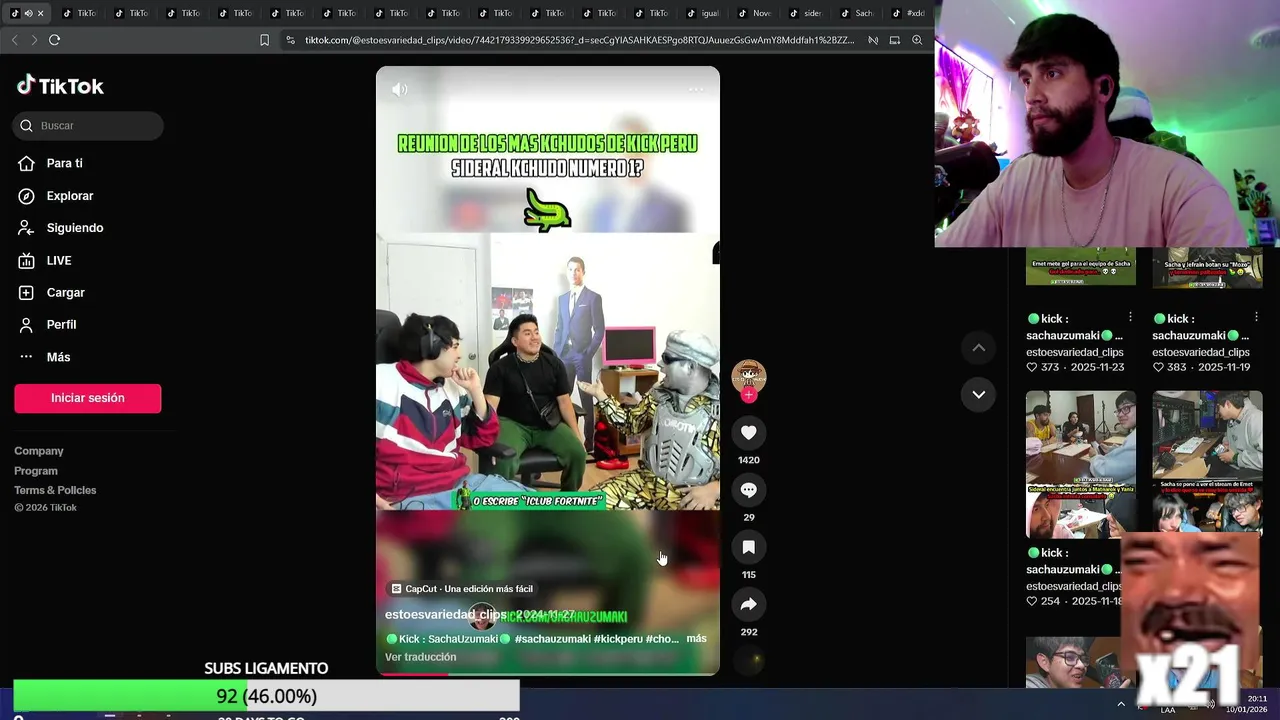Open 'Sacha se pone a ver' thumbnail
The height and width of the screenshot is (720, 1280).
click(x=1207, y=464)
